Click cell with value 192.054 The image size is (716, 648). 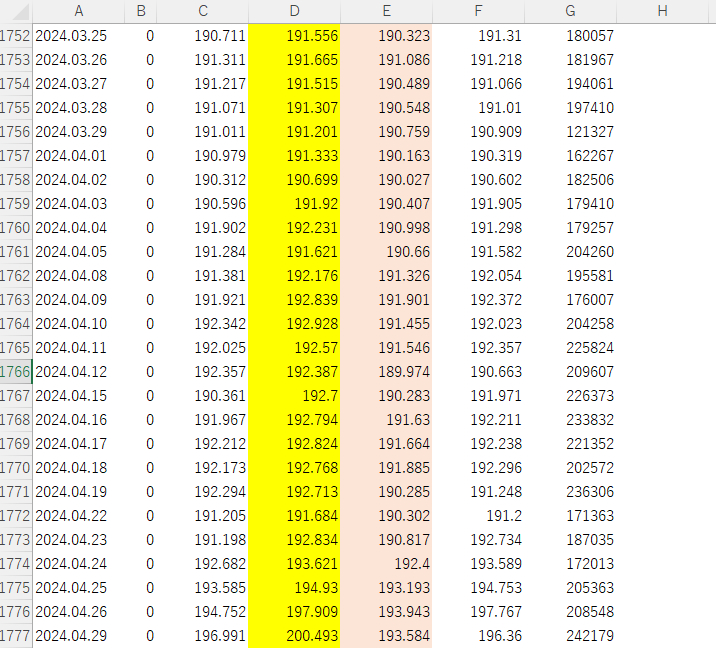[x=478, y=276]
